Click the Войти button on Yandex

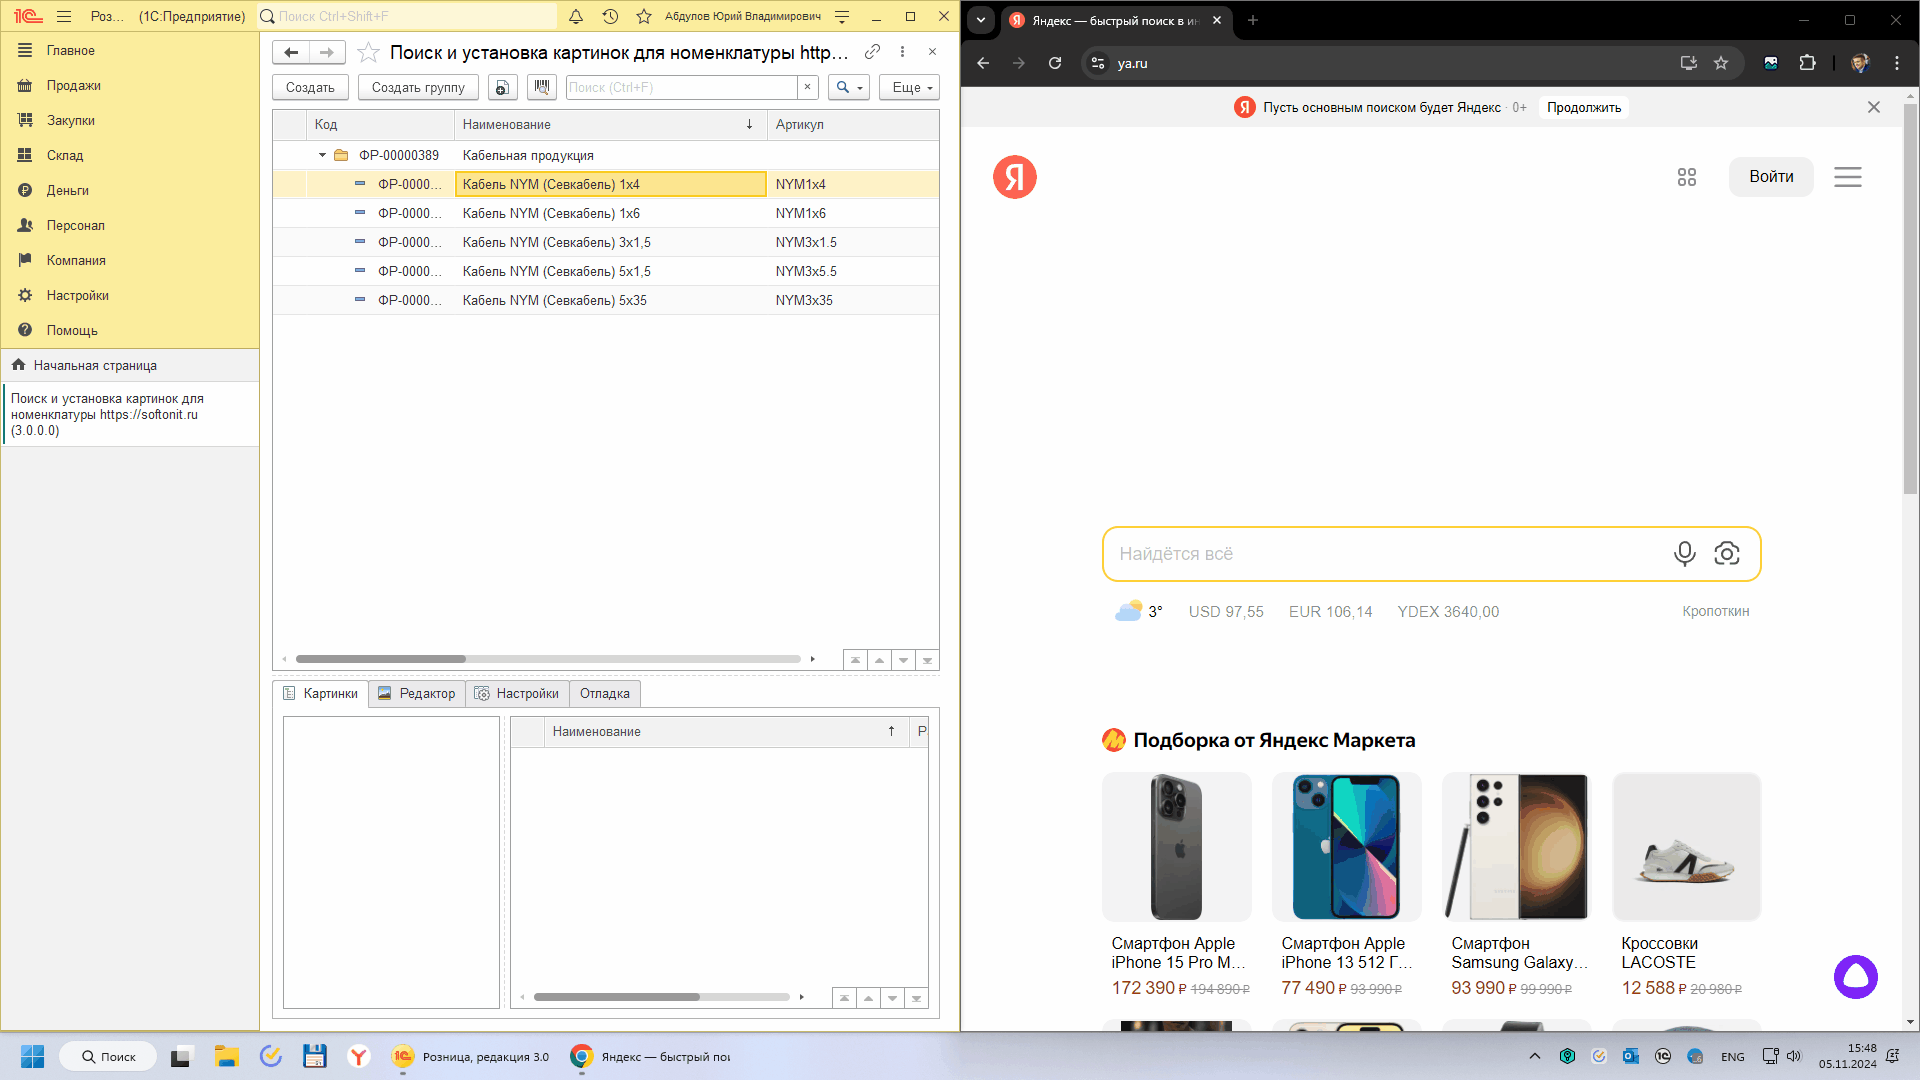point(1770,177)
